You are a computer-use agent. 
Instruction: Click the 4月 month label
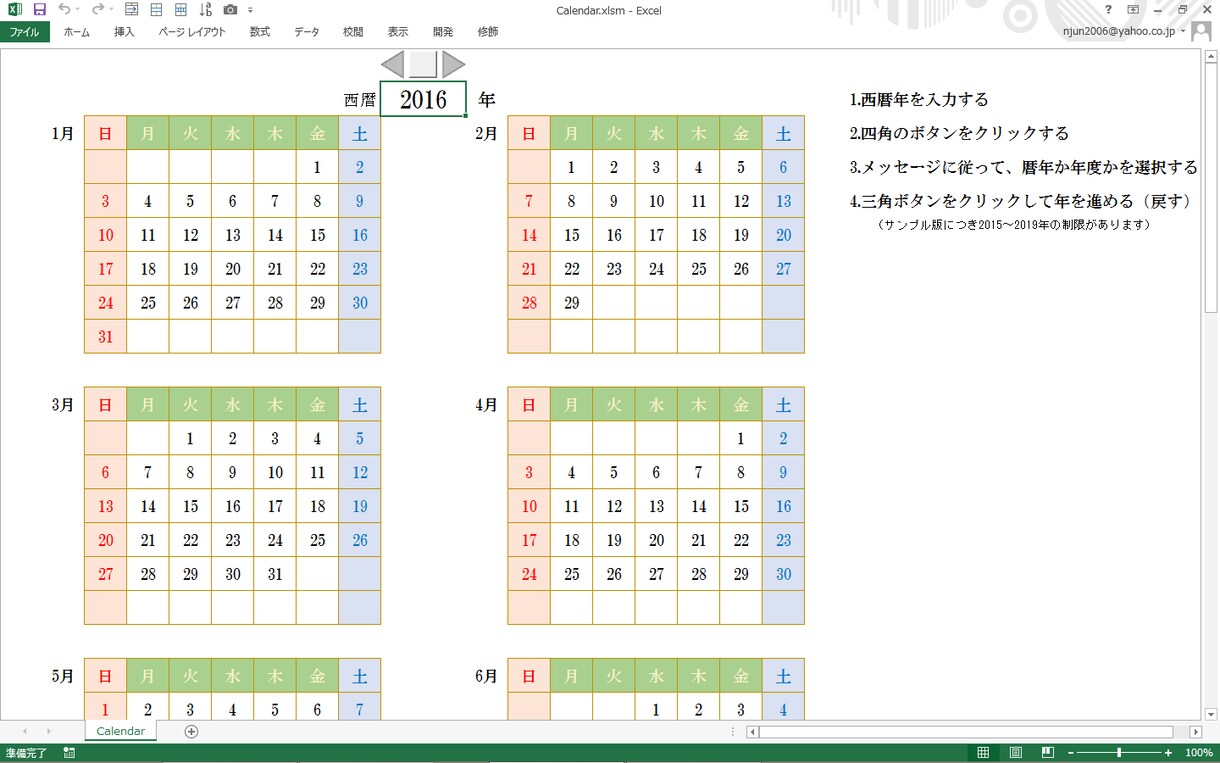(487, 404)
